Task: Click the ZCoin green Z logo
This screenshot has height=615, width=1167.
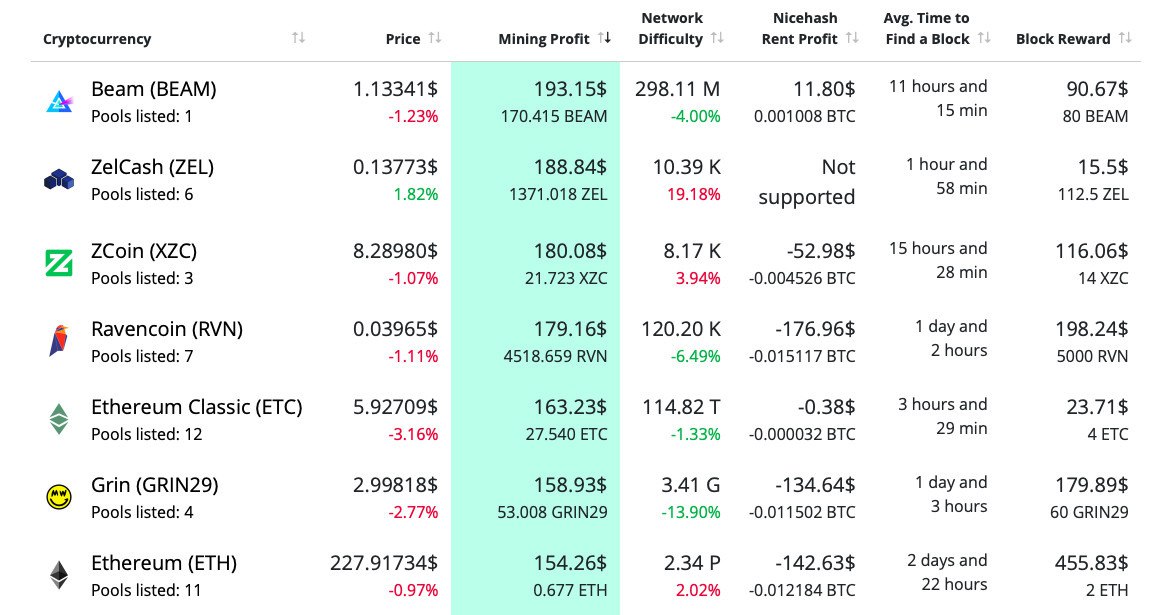Action: click(59, 263)
